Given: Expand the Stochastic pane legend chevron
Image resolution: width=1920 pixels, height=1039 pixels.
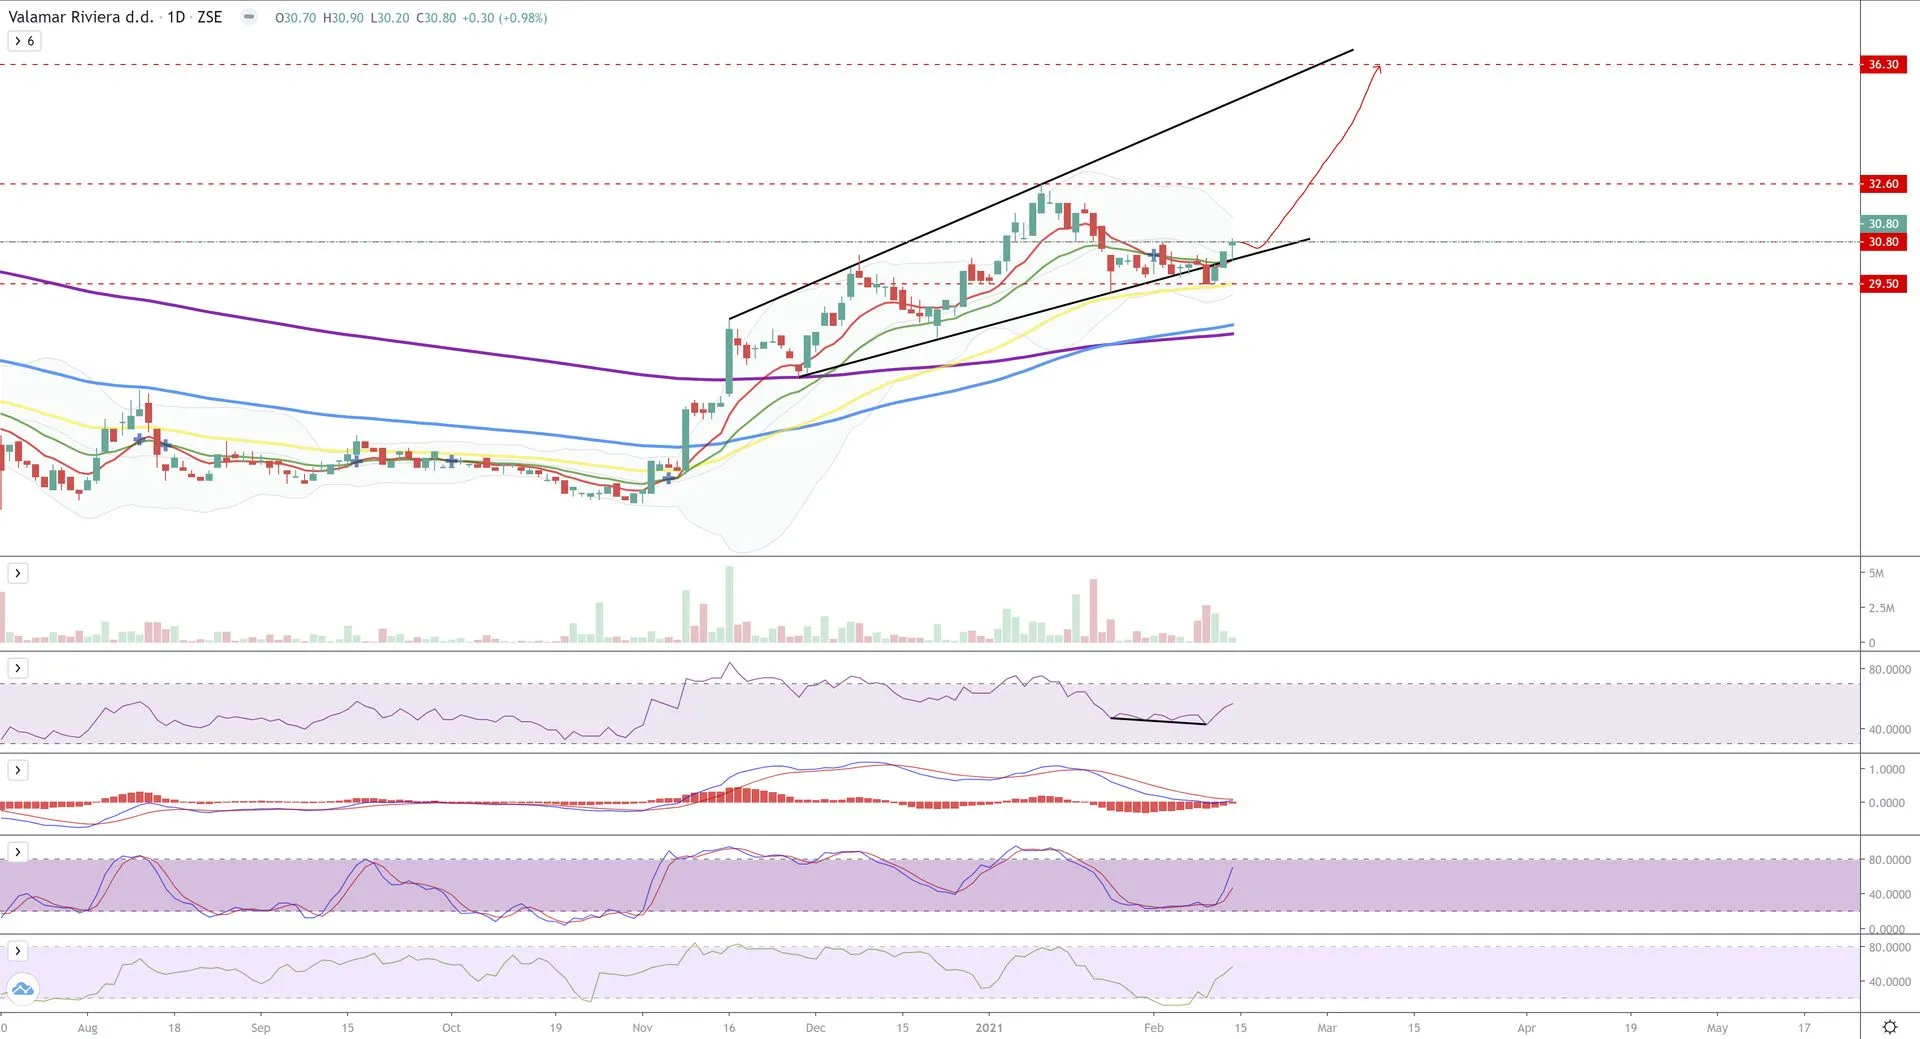Looking at the screenshot, I should [x=18, y=852].
